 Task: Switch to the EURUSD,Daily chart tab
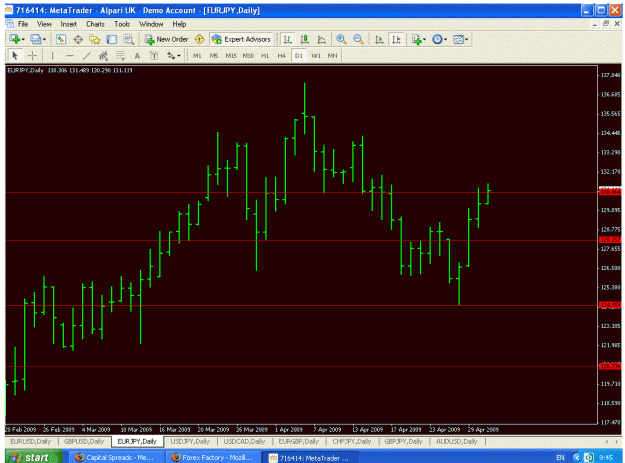pyautogui.click(x=31, y=441)
